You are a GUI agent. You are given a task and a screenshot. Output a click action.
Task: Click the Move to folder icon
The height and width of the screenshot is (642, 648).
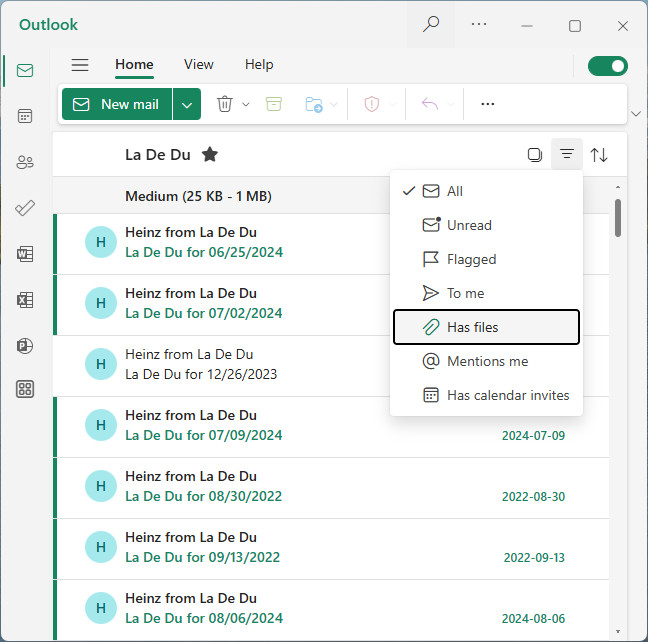314,104
